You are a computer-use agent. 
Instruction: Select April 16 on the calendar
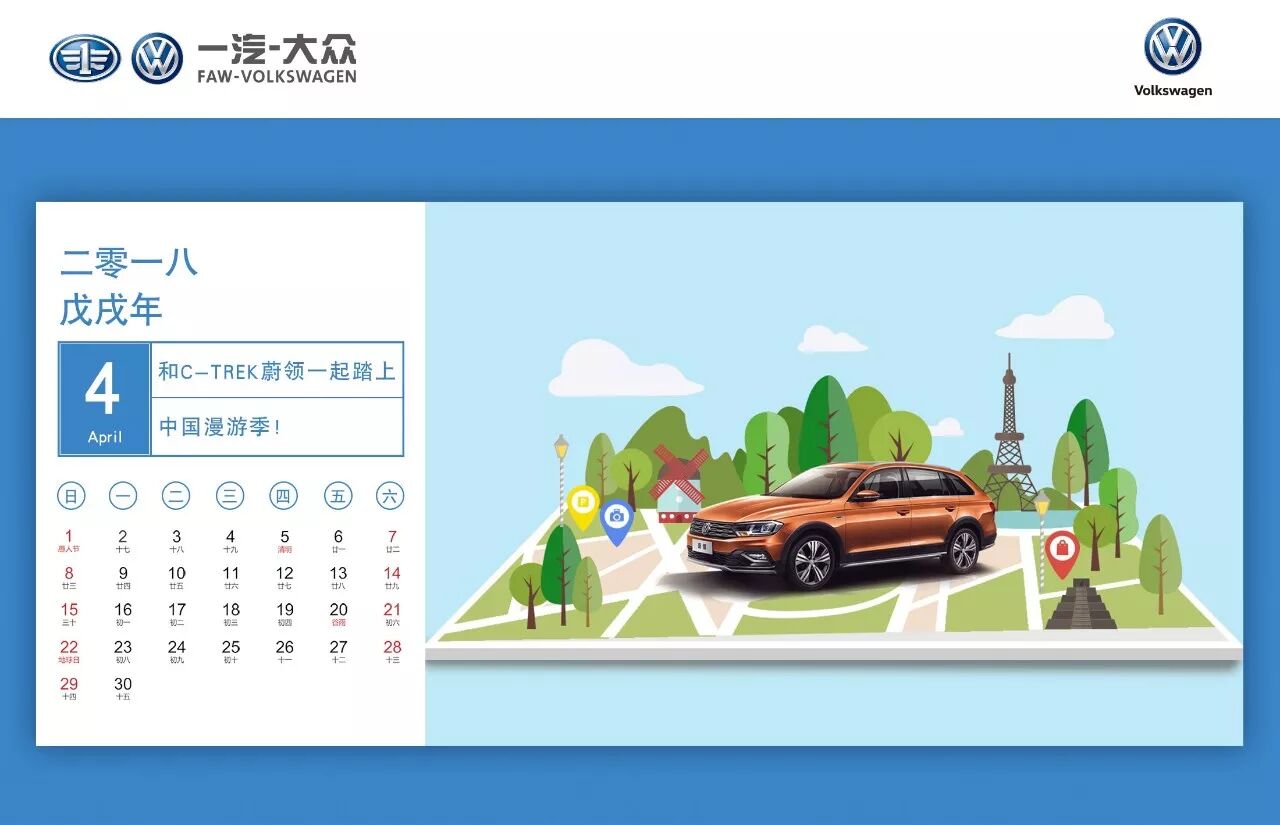123,614
